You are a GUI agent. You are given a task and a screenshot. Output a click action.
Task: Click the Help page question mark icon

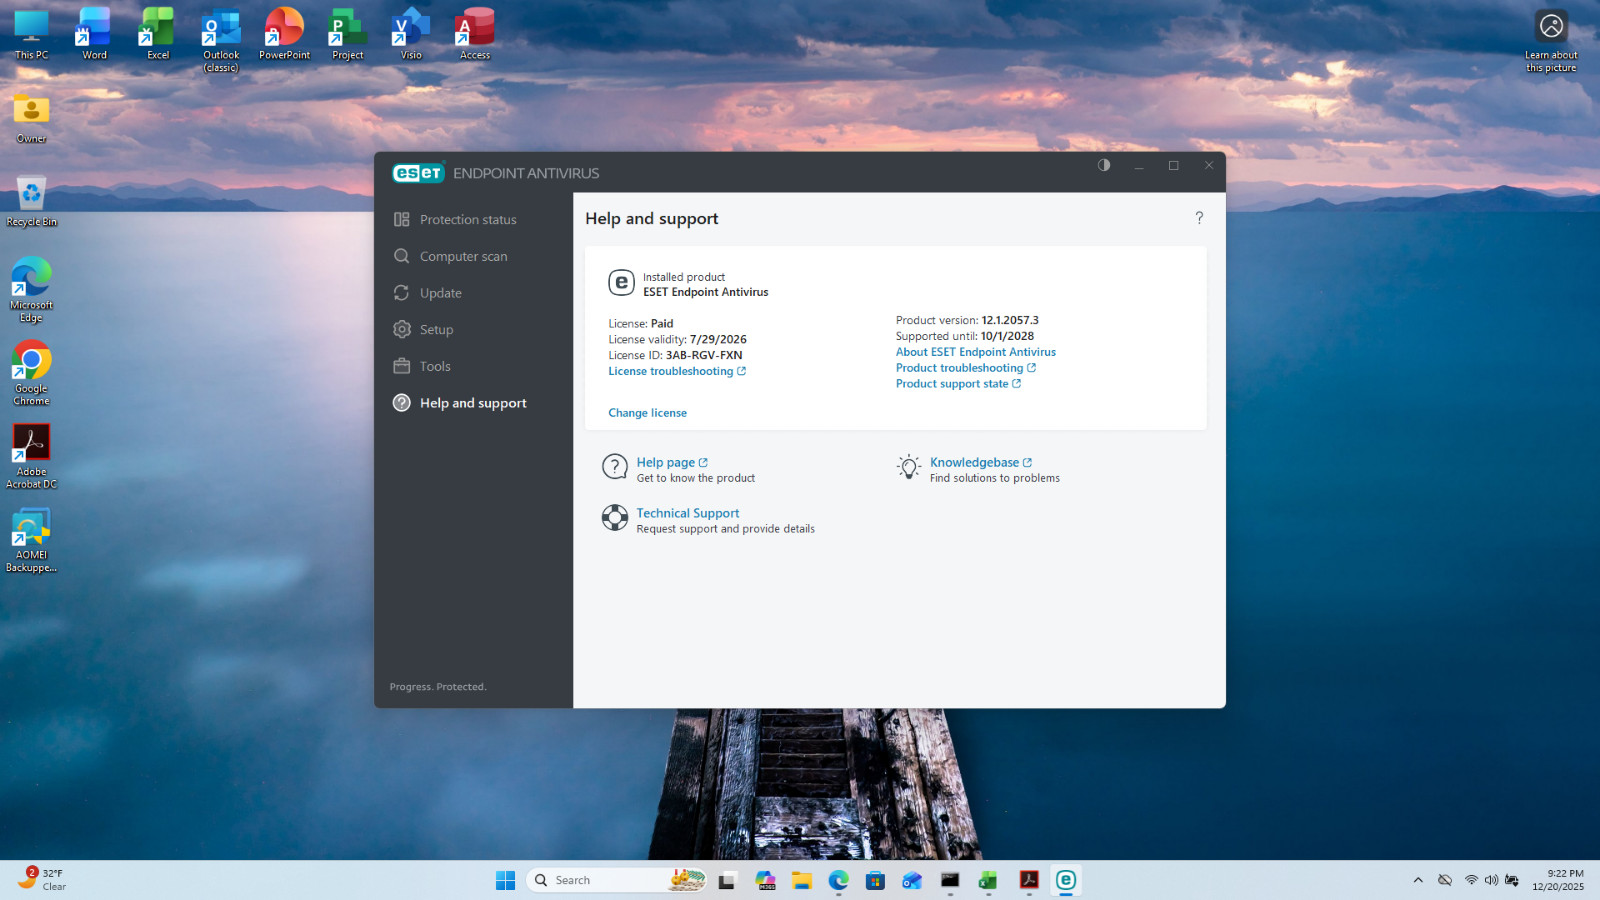coord(614,467)
